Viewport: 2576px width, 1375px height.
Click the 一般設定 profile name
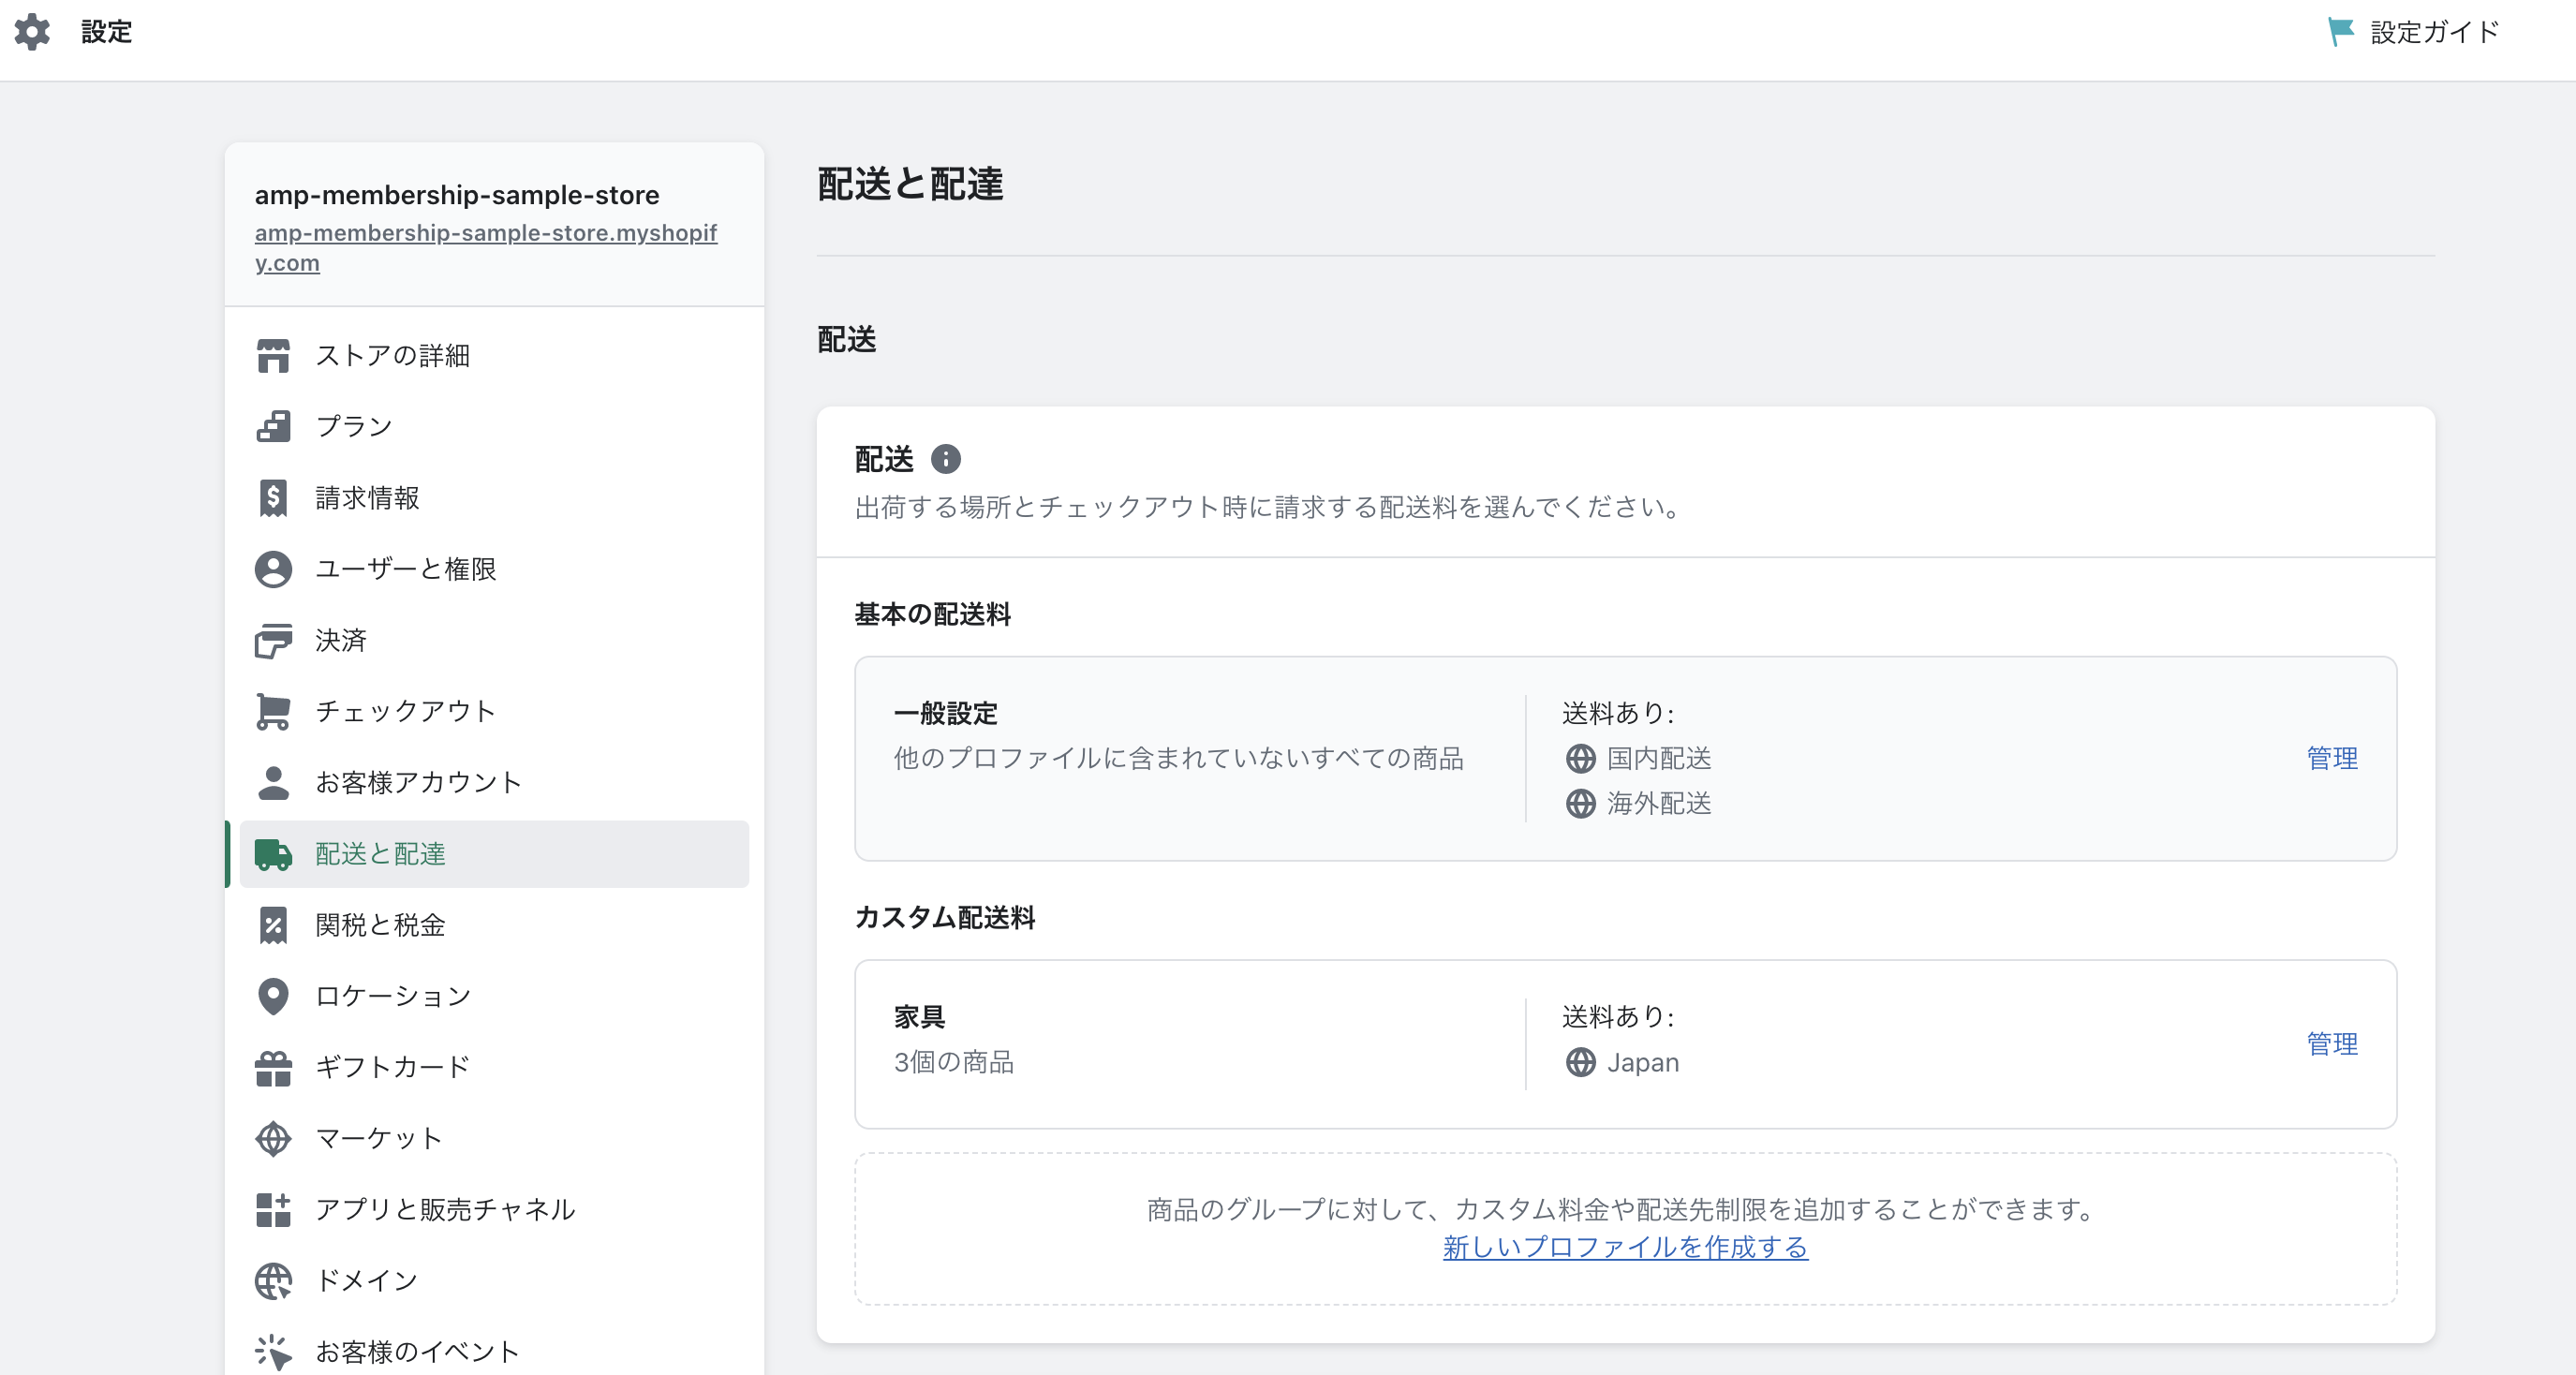[x=945, y=713]
